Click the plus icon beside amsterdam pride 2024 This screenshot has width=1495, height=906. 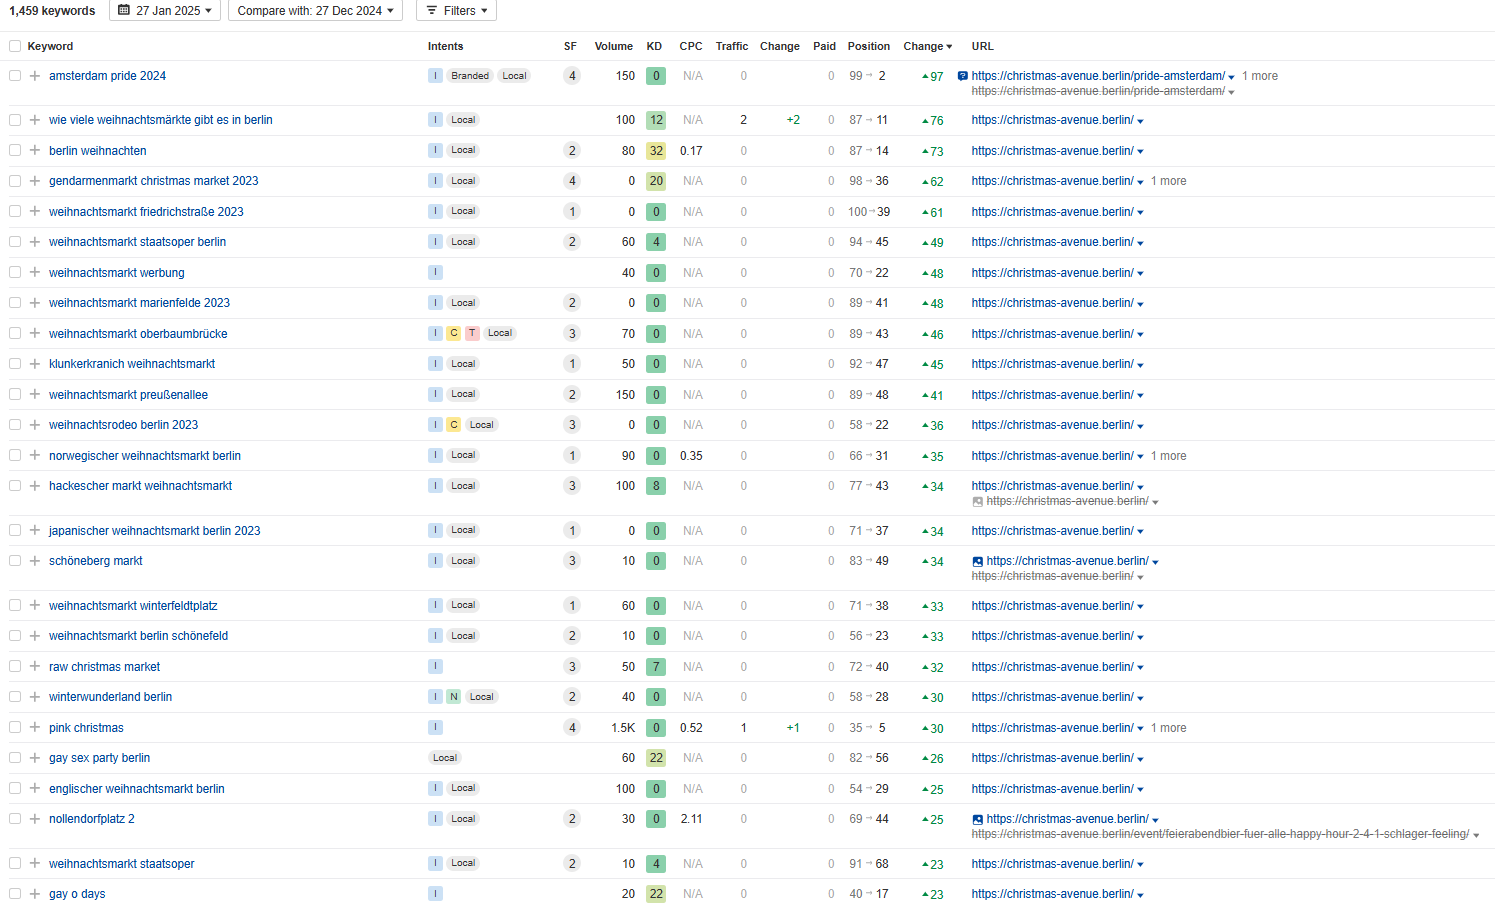[35, 76]
